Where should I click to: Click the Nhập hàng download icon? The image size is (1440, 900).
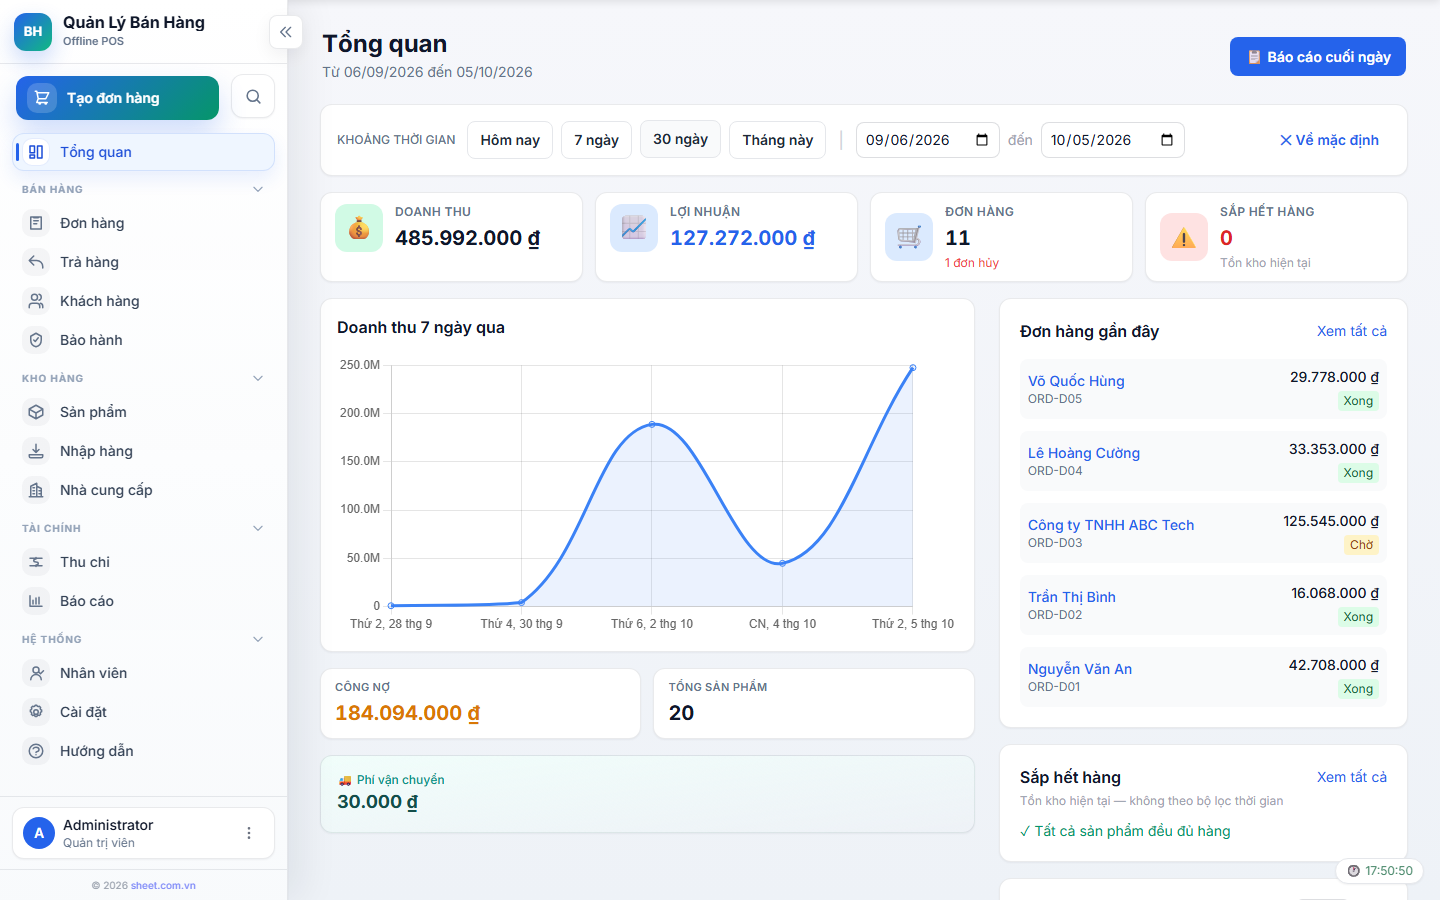[x=36, y=451]
